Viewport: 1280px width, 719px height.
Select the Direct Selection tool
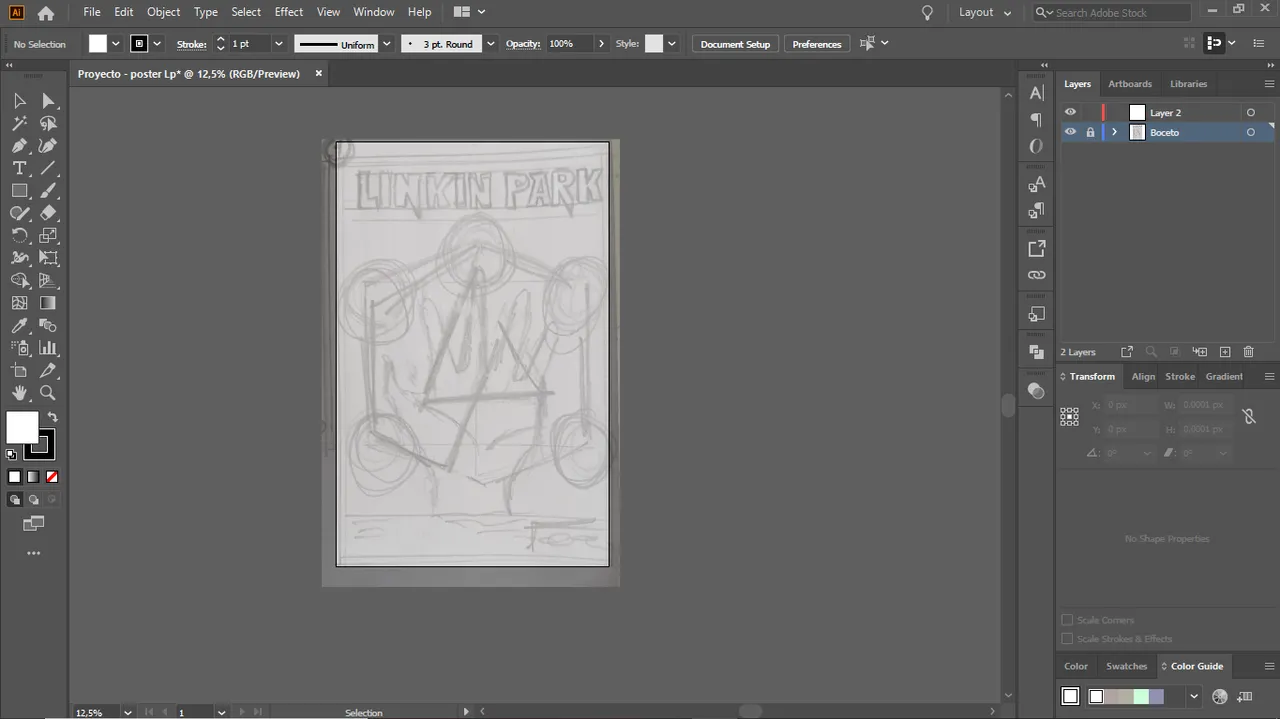click(48, 101)
